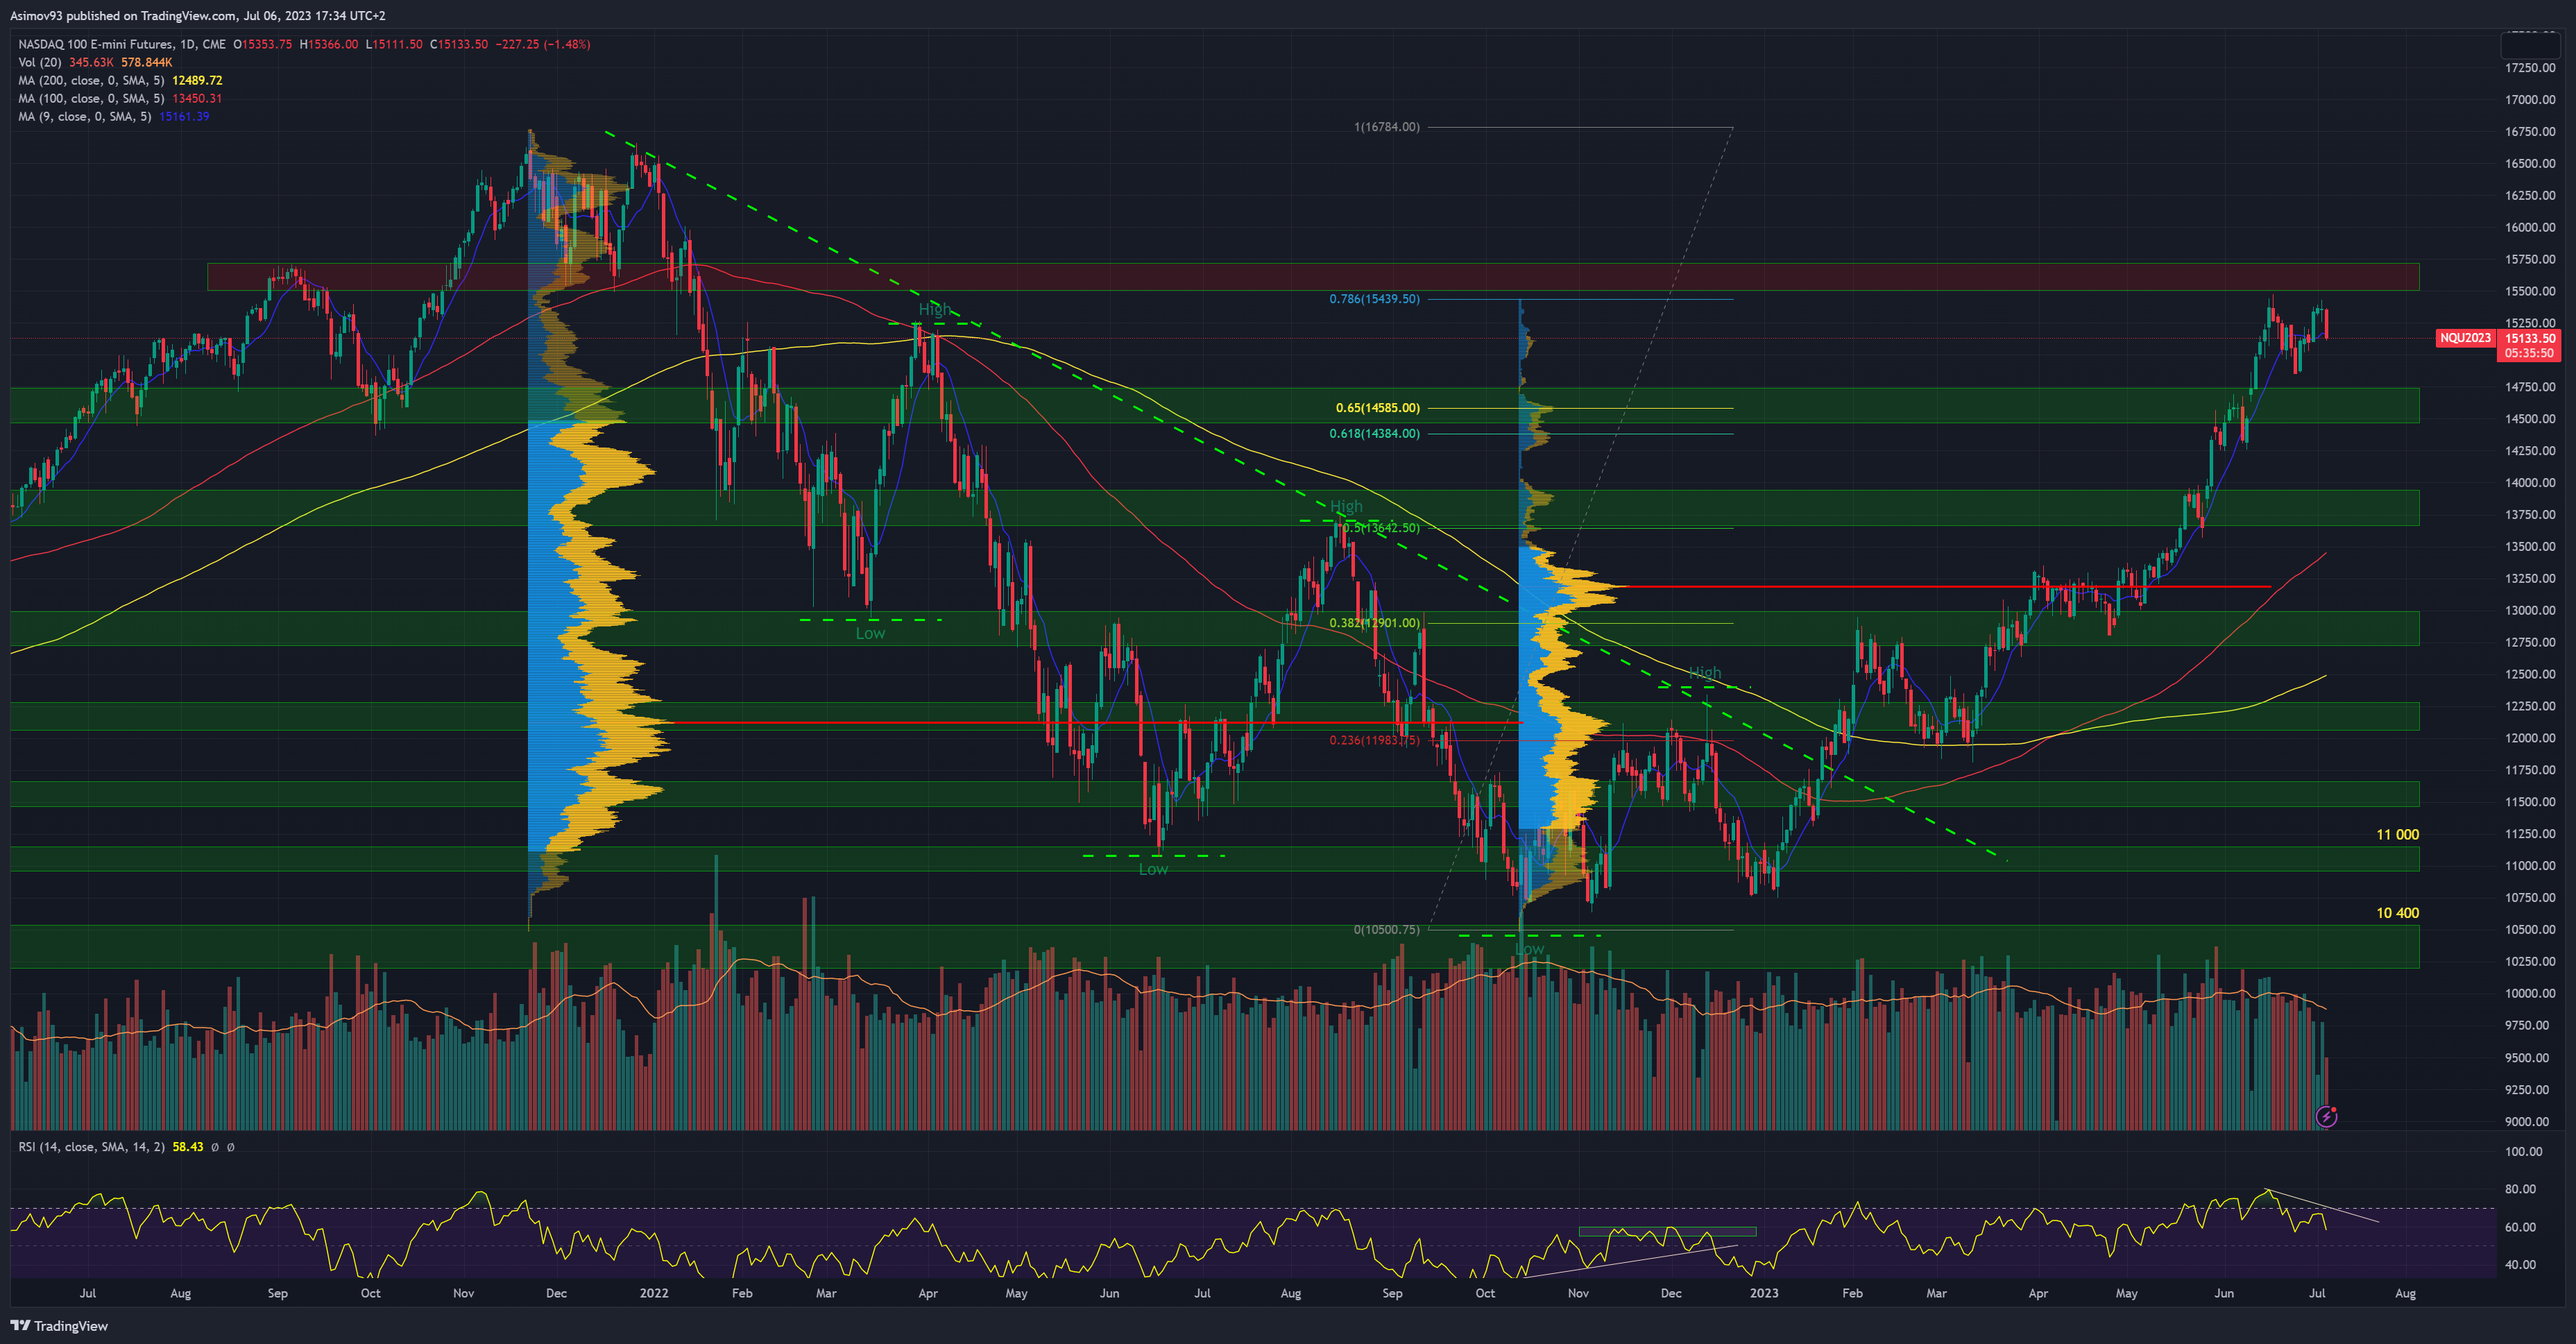Click the 0.618(14384.00) Fibonacci label

1373,434
